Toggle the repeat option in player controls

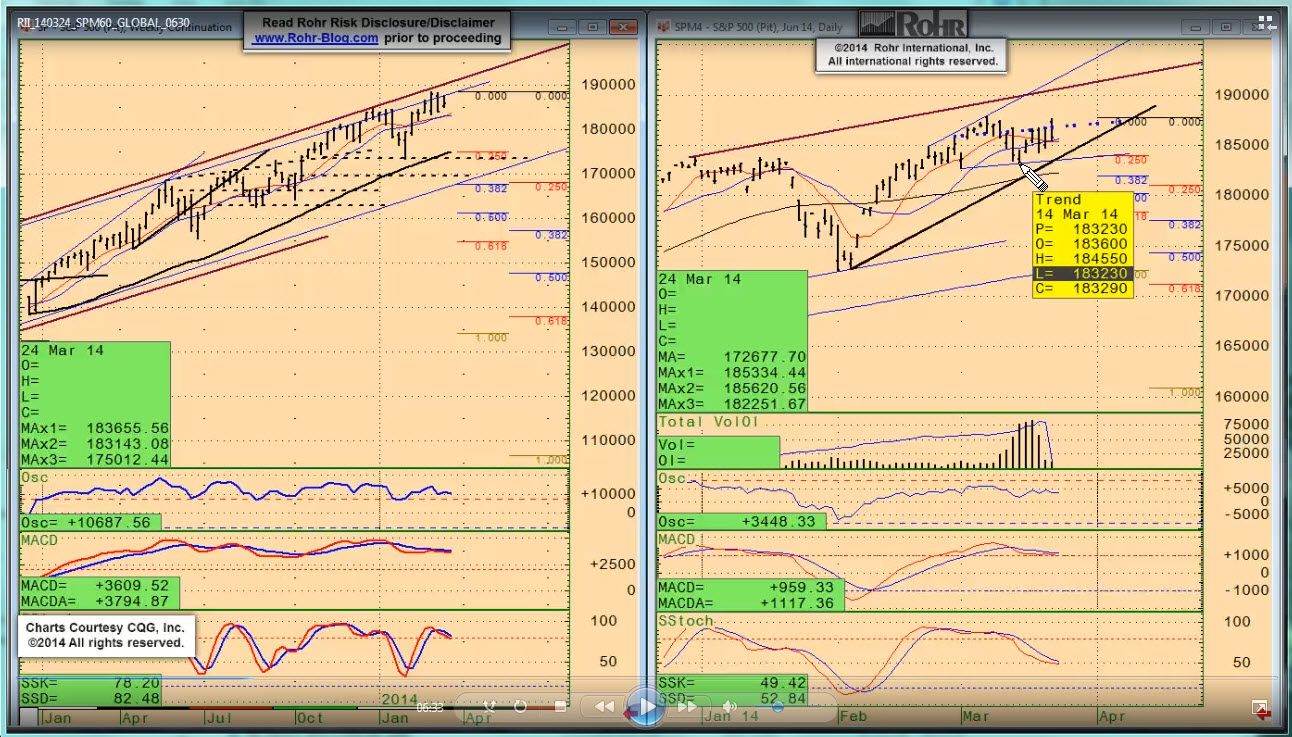(520, 707)
